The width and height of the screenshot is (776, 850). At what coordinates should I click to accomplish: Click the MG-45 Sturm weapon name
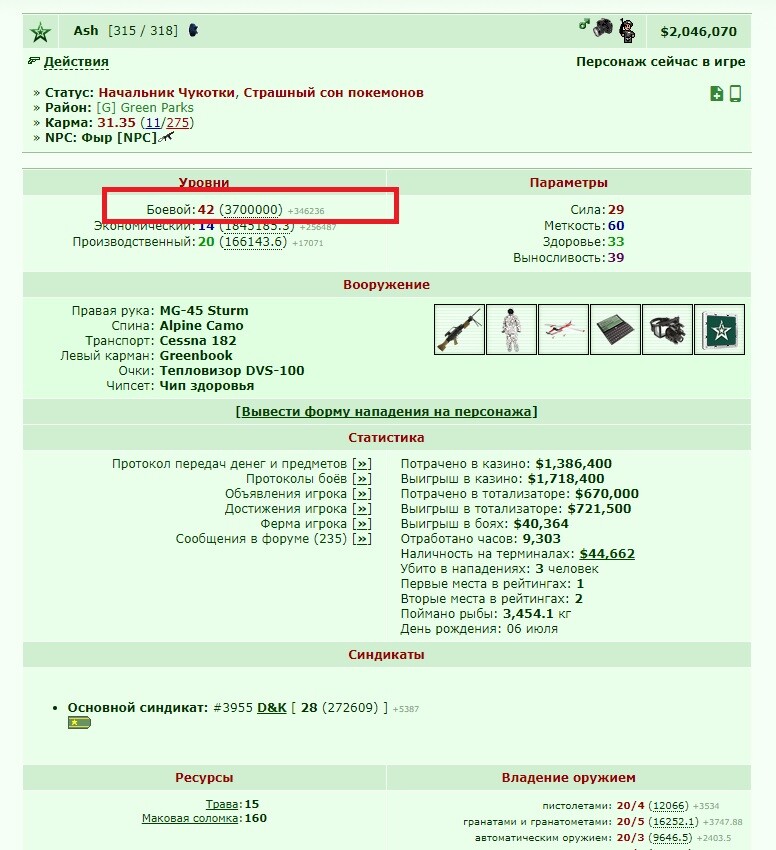coord(204,311)
